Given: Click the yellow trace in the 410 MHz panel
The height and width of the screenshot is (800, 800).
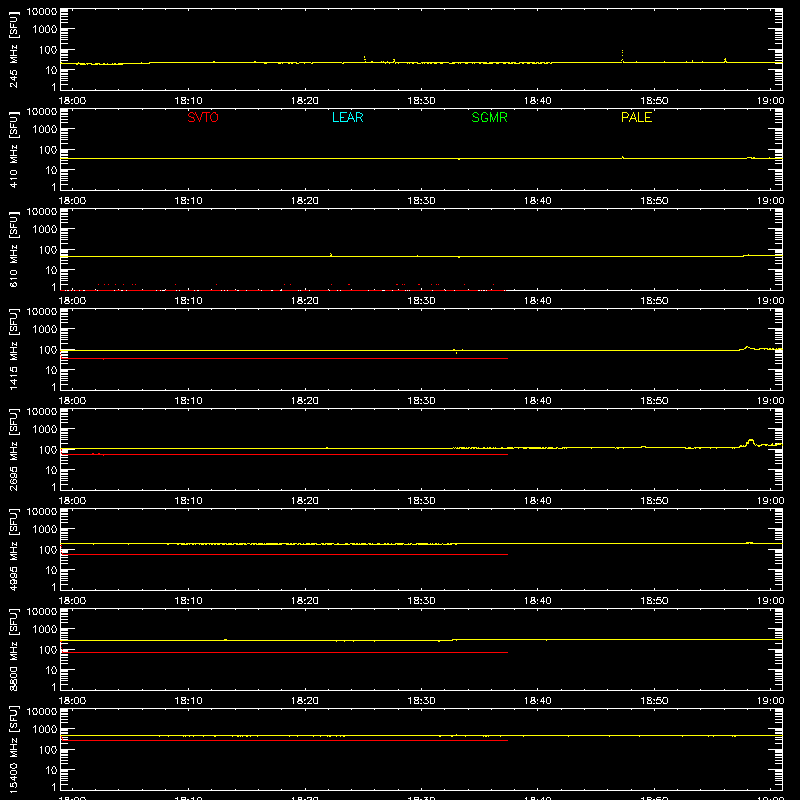Looking at the screenshot, I should pyautogui.click(x=421, y=159).
